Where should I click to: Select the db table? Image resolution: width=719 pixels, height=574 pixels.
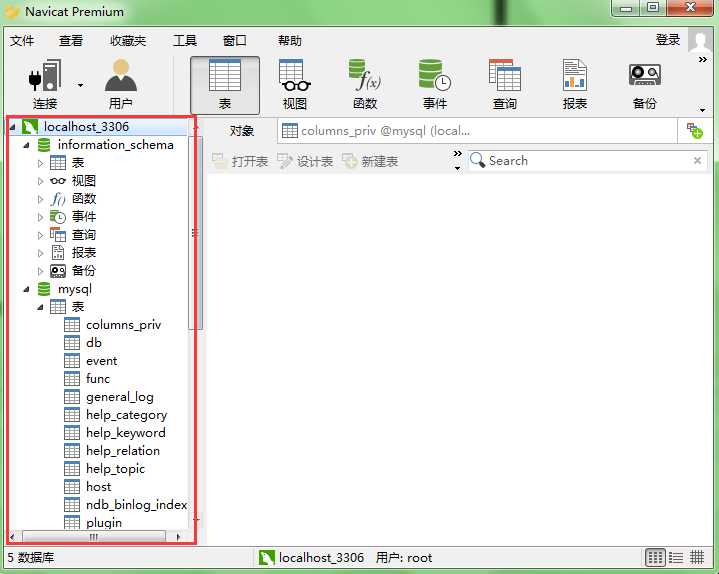click(x=94, y=343)
